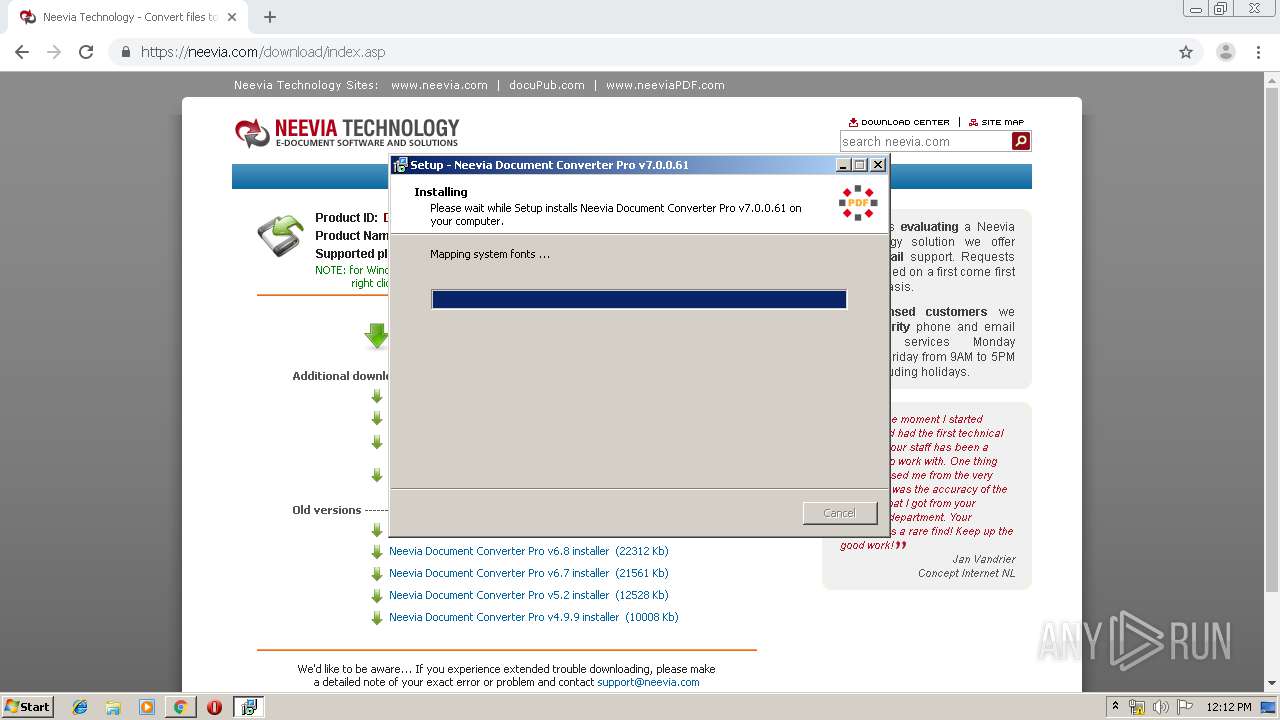Click the red search magnifier button

click(x=1021, y=141)
